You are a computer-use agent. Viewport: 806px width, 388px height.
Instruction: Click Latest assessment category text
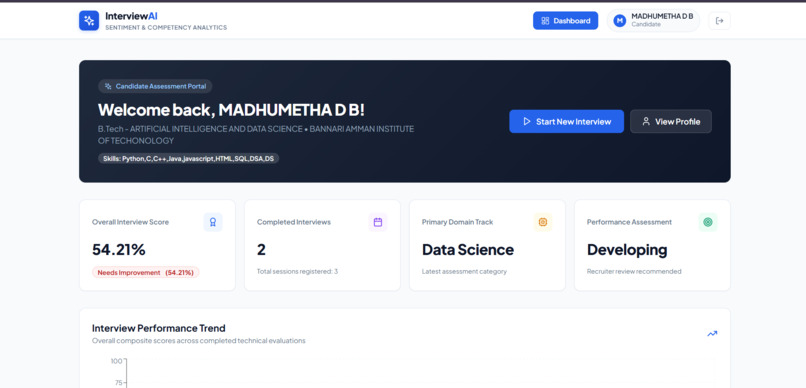464,271
